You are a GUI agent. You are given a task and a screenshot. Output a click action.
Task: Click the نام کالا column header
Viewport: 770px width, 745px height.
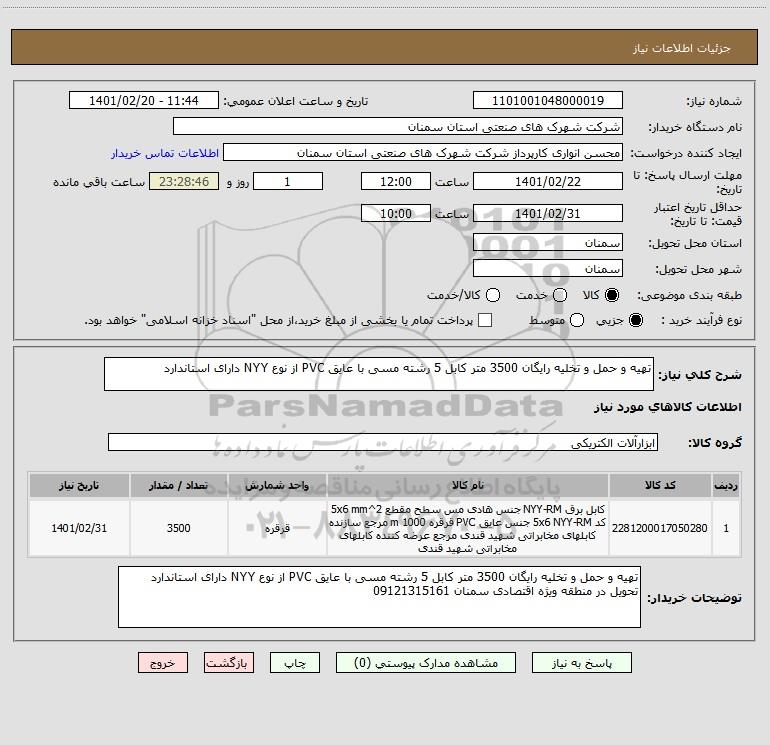coord(468,486)
